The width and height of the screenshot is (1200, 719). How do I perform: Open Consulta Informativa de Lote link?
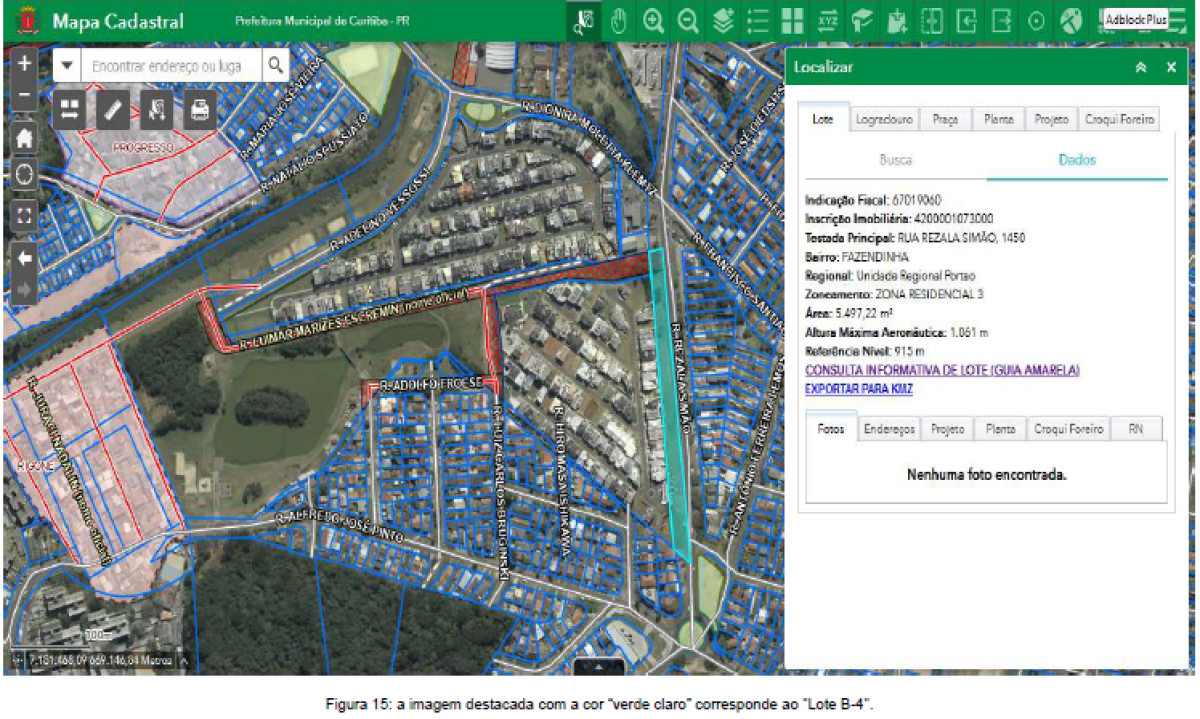[942, 370]
